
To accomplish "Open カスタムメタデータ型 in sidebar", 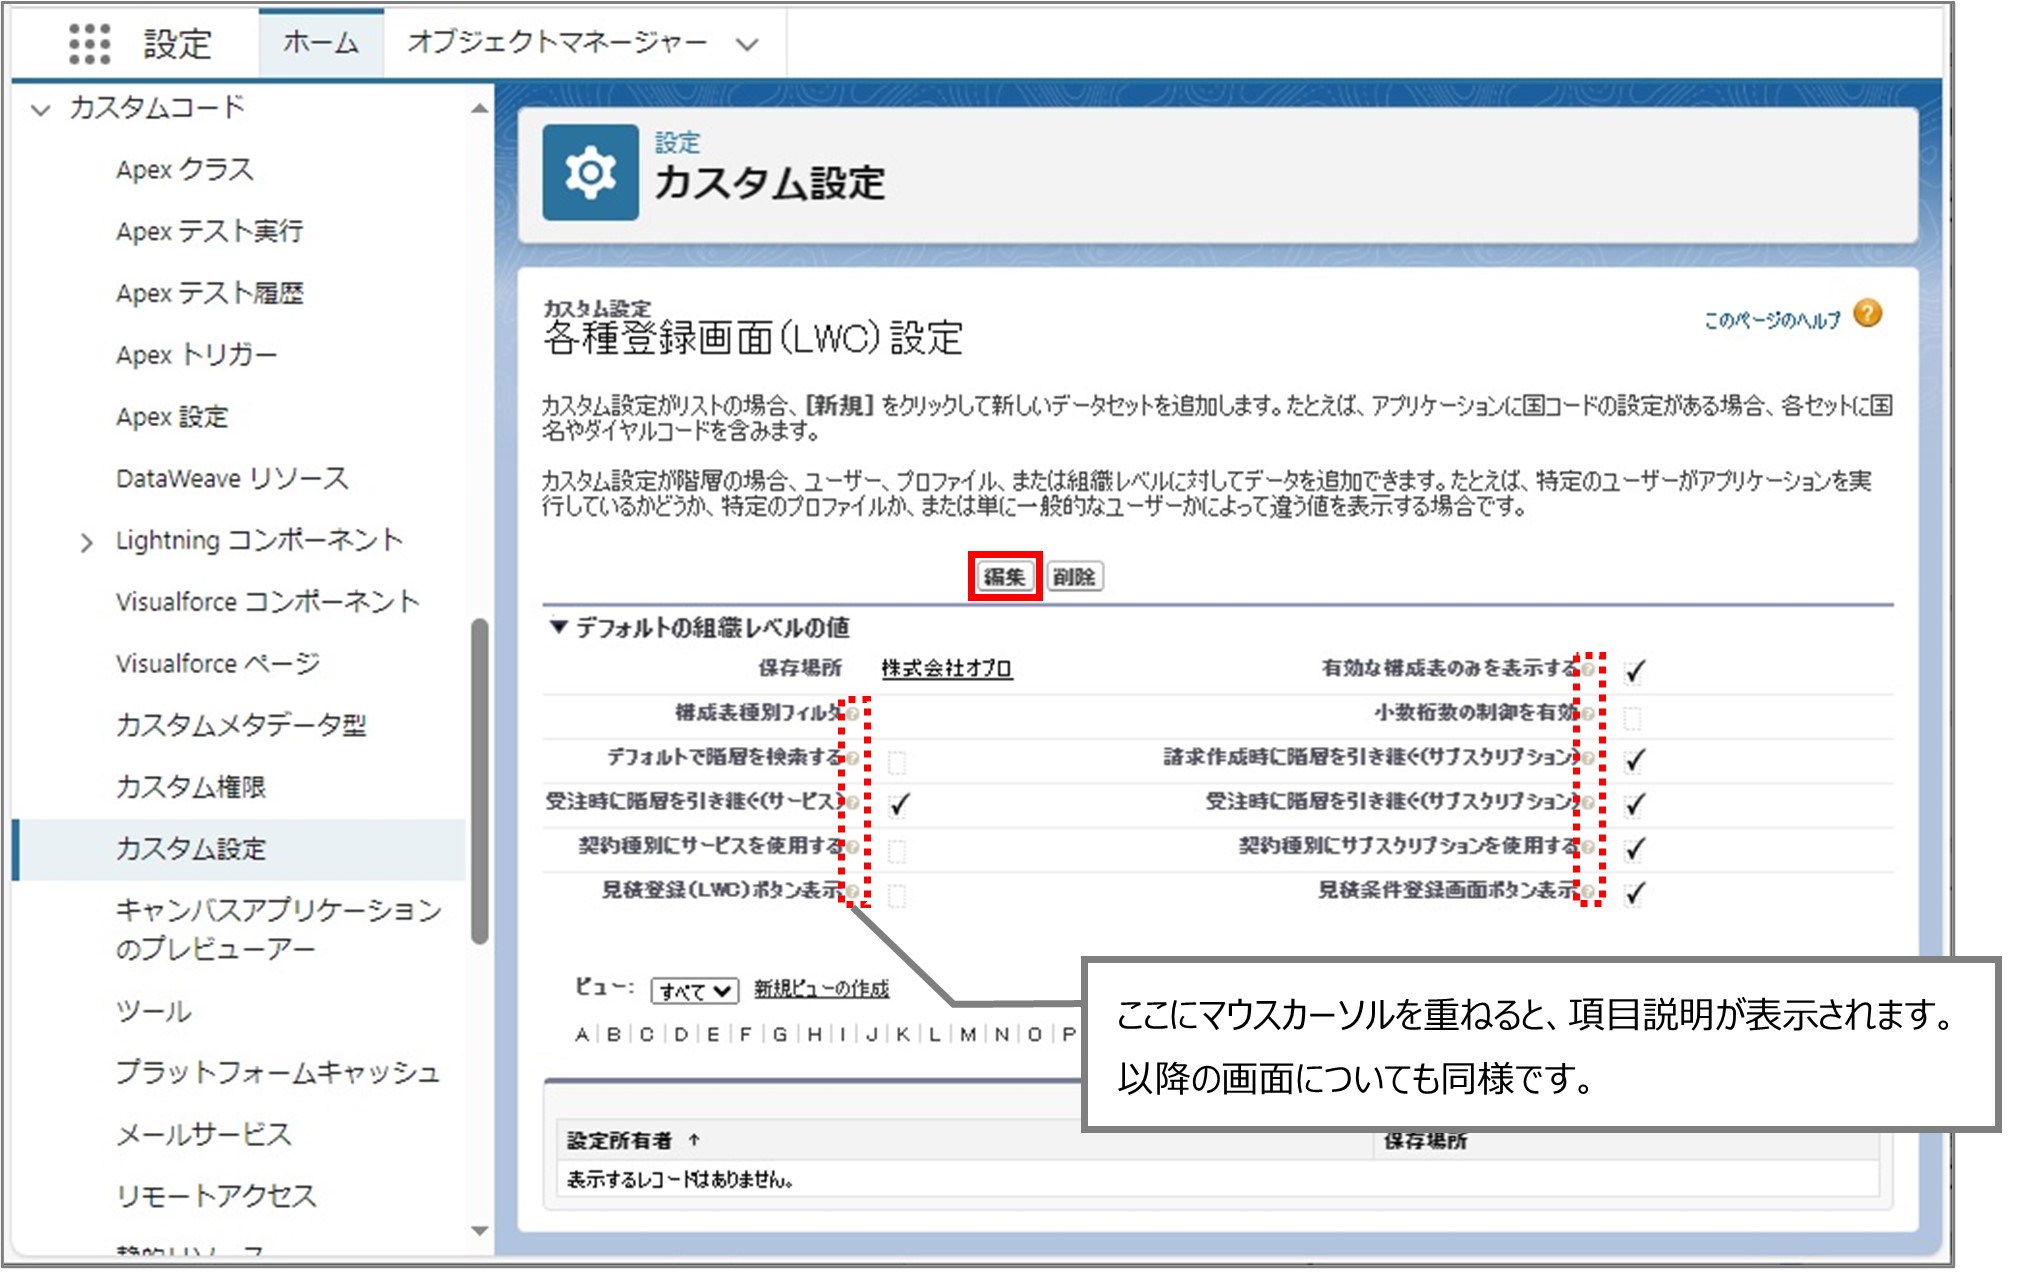I will (x=241, y=725).
